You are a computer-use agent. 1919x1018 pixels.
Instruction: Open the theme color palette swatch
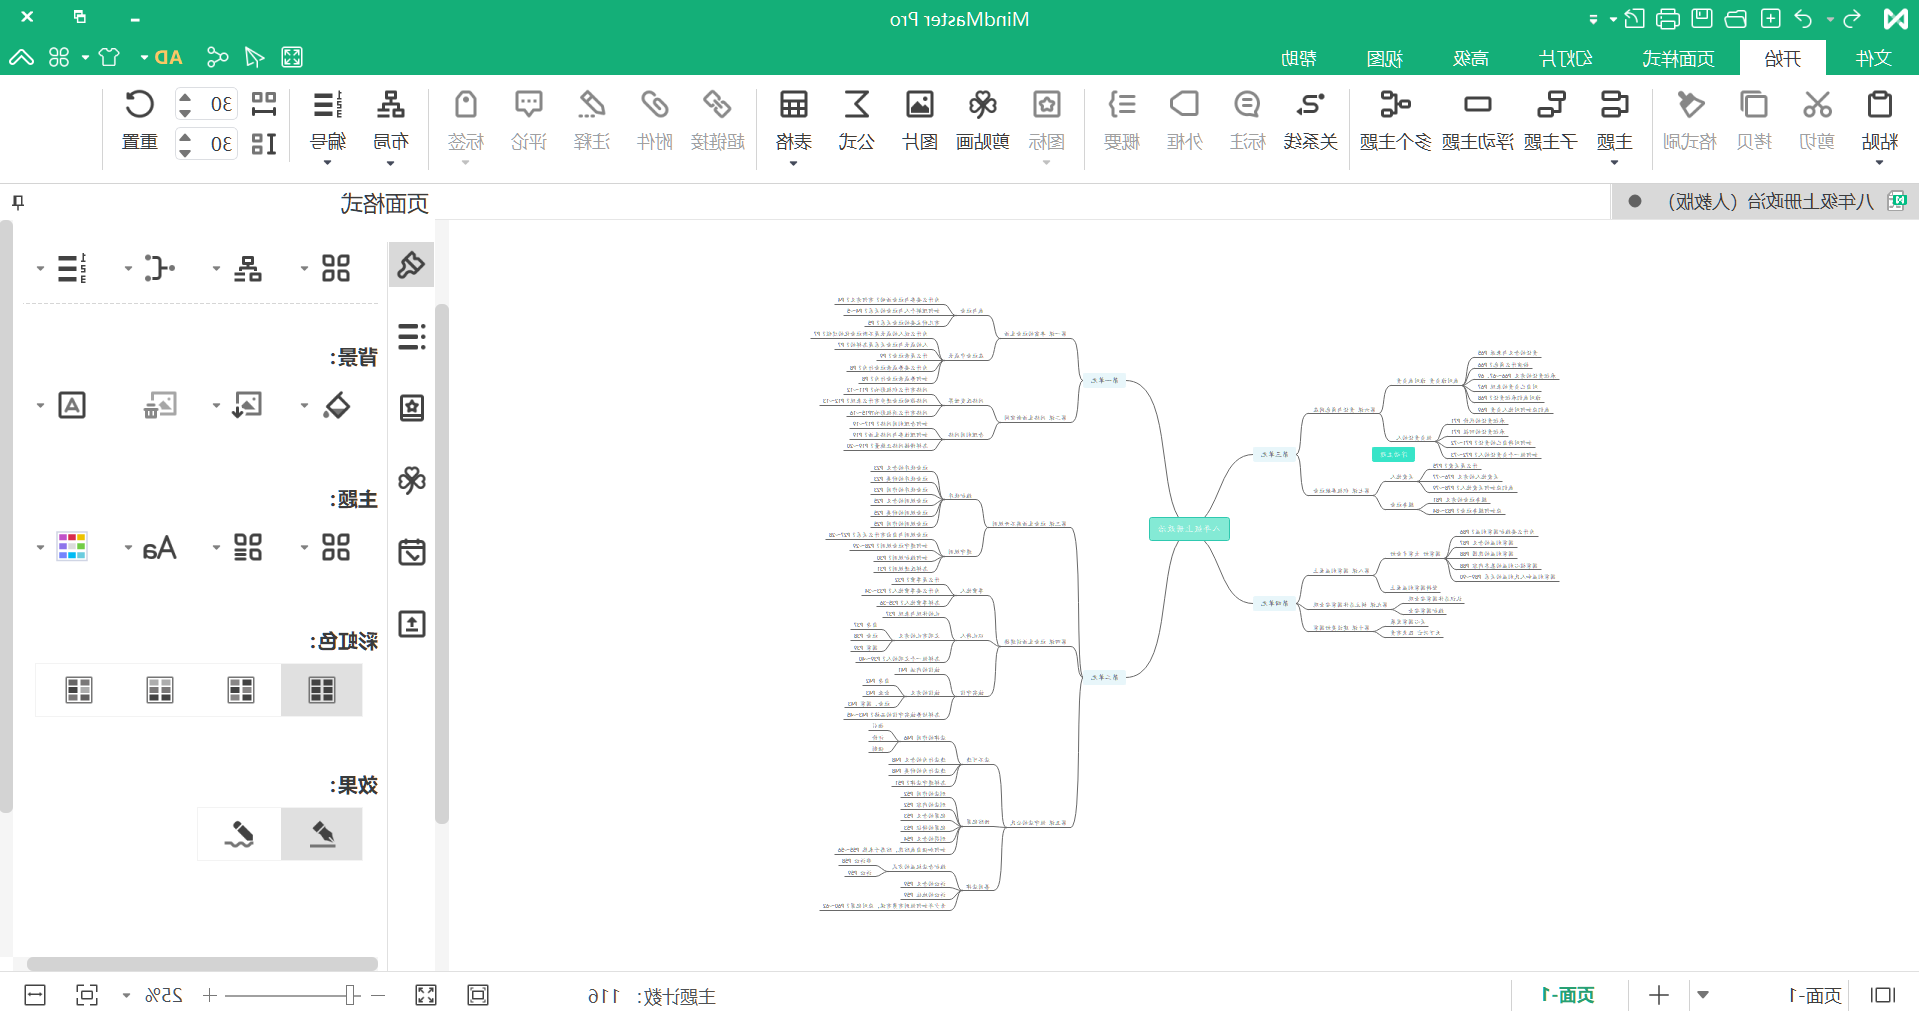click(x=72, y=547)
